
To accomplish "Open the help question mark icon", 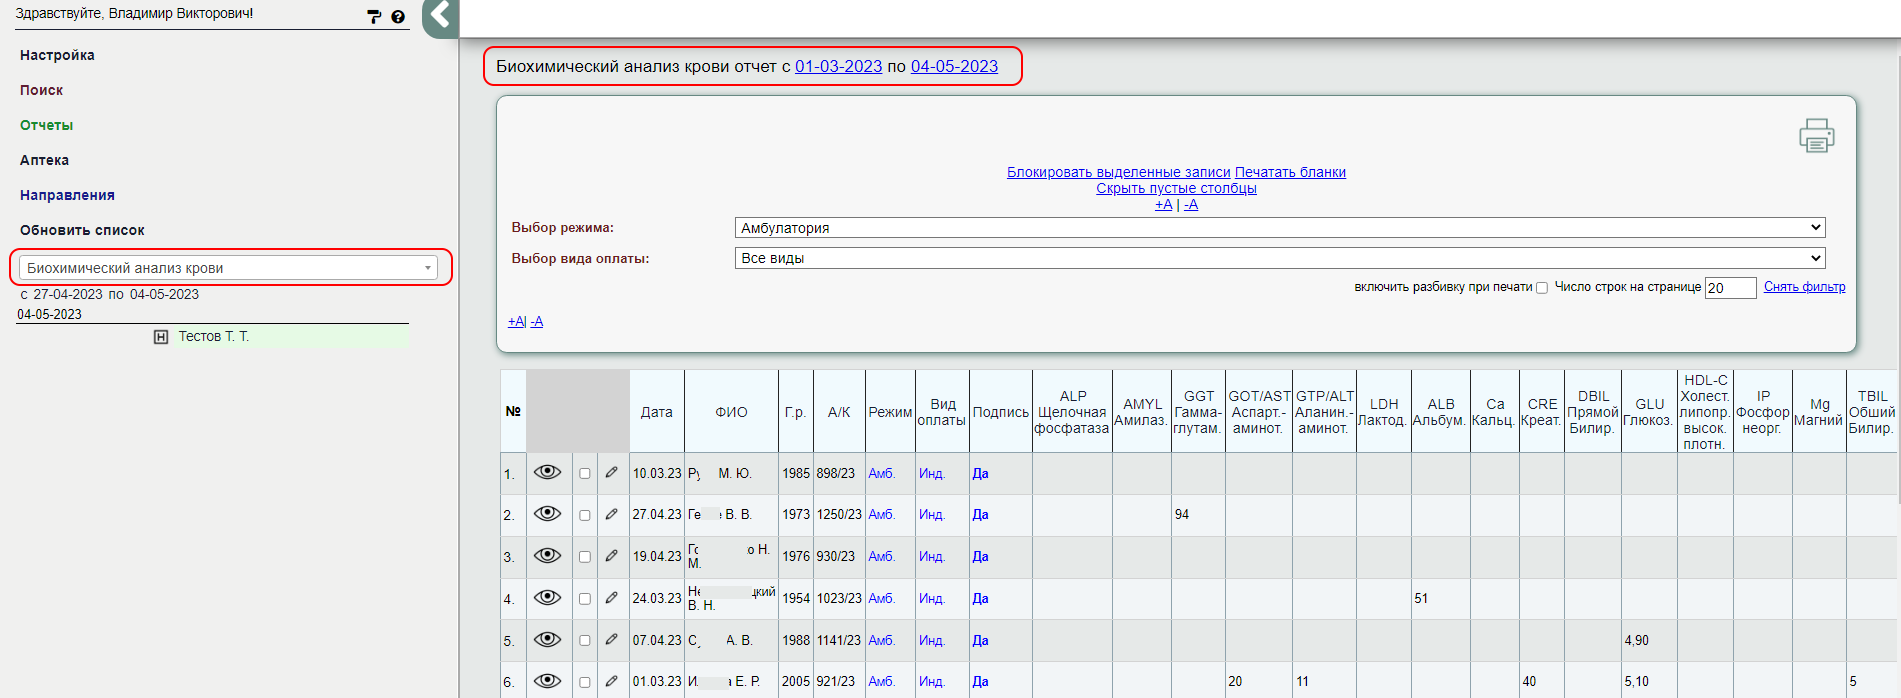I will pos(398,17).
